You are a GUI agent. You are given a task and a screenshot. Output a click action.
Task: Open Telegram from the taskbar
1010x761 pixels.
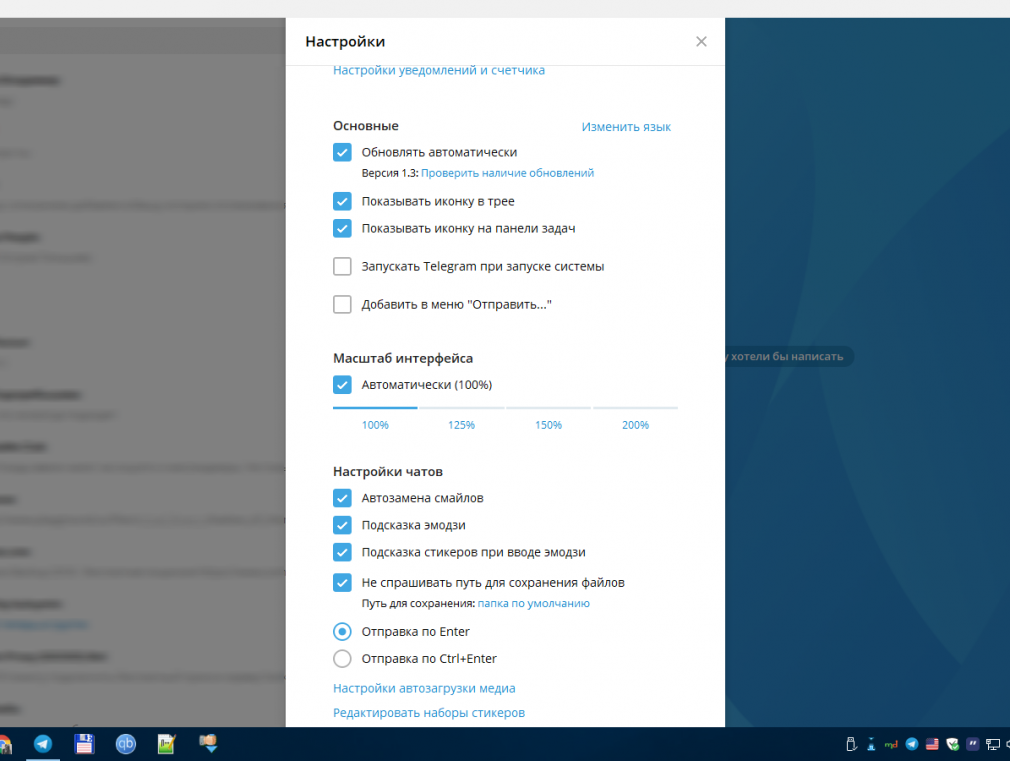click(43, 744)
